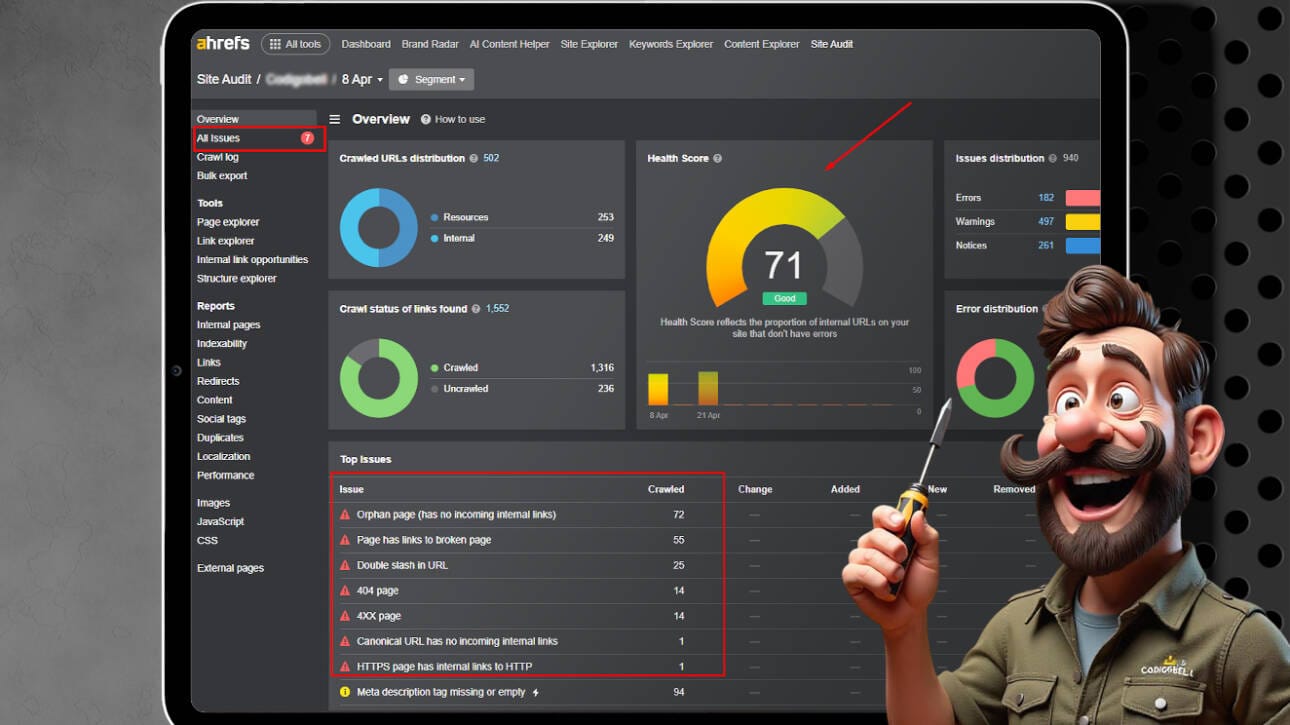
Task: Open the Crawl log sidebar item
Action: pos(217,157)
